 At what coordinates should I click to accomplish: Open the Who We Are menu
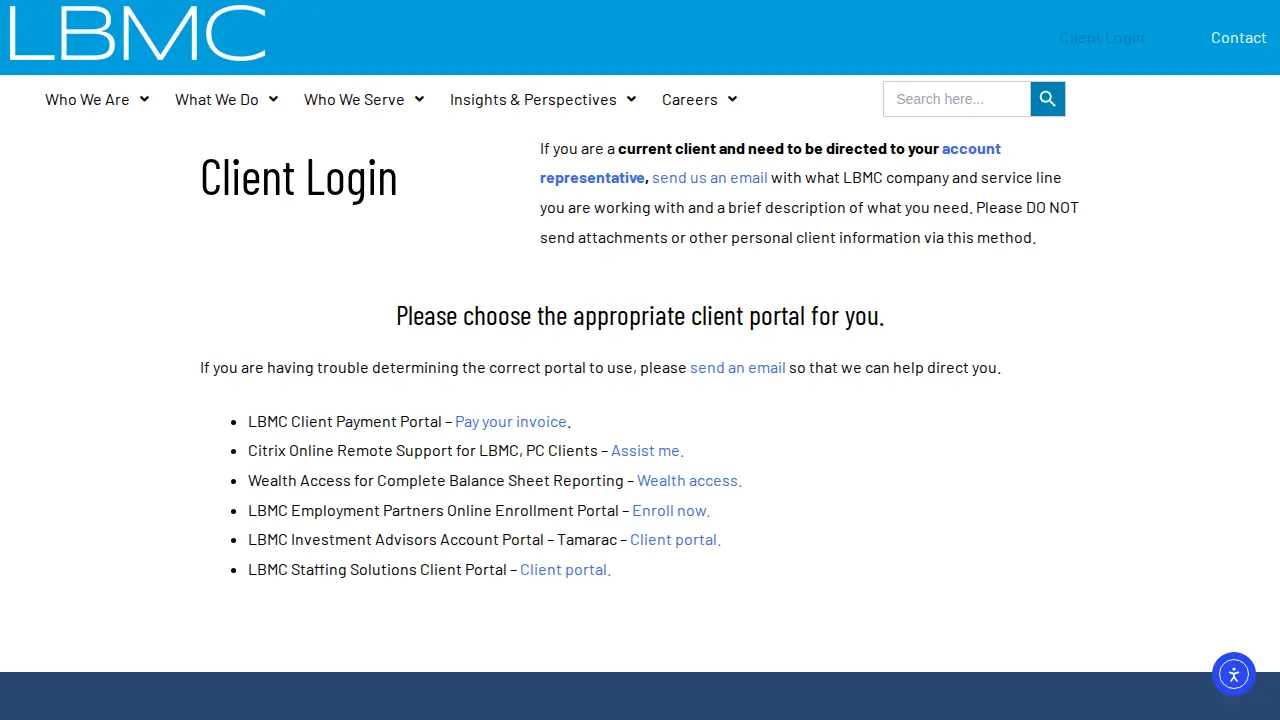tap(87, 100)
